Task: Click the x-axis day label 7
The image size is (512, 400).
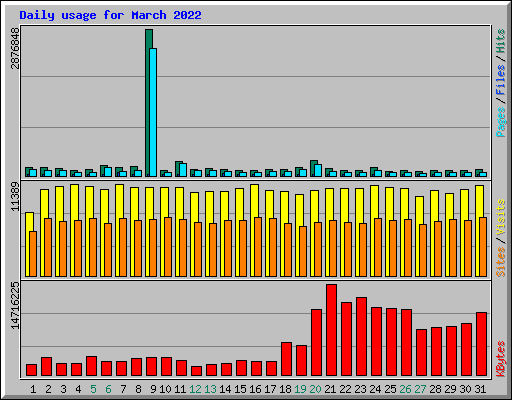Action: [x=123, y=389]
